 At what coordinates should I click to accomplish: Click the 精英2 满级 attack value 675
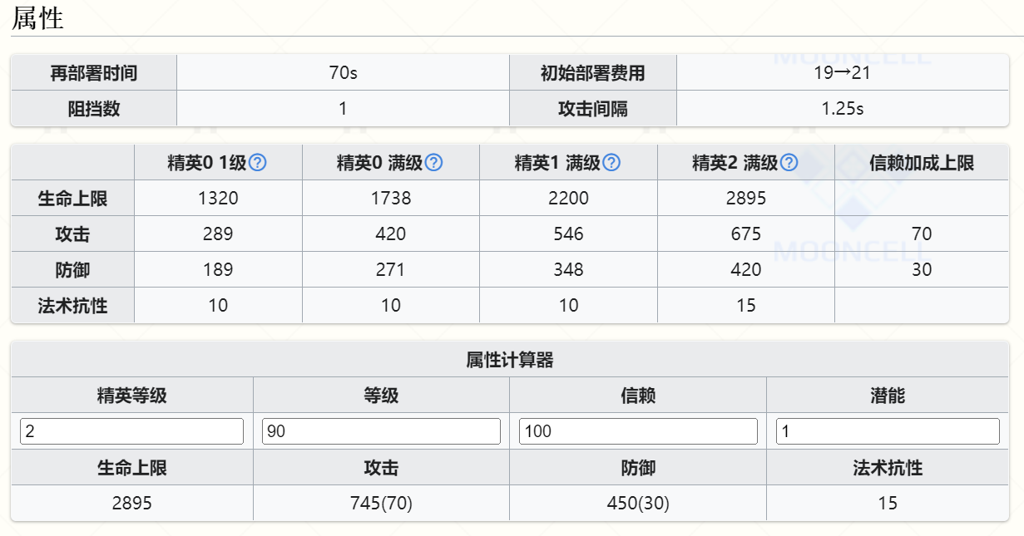[x=746, y=234]
